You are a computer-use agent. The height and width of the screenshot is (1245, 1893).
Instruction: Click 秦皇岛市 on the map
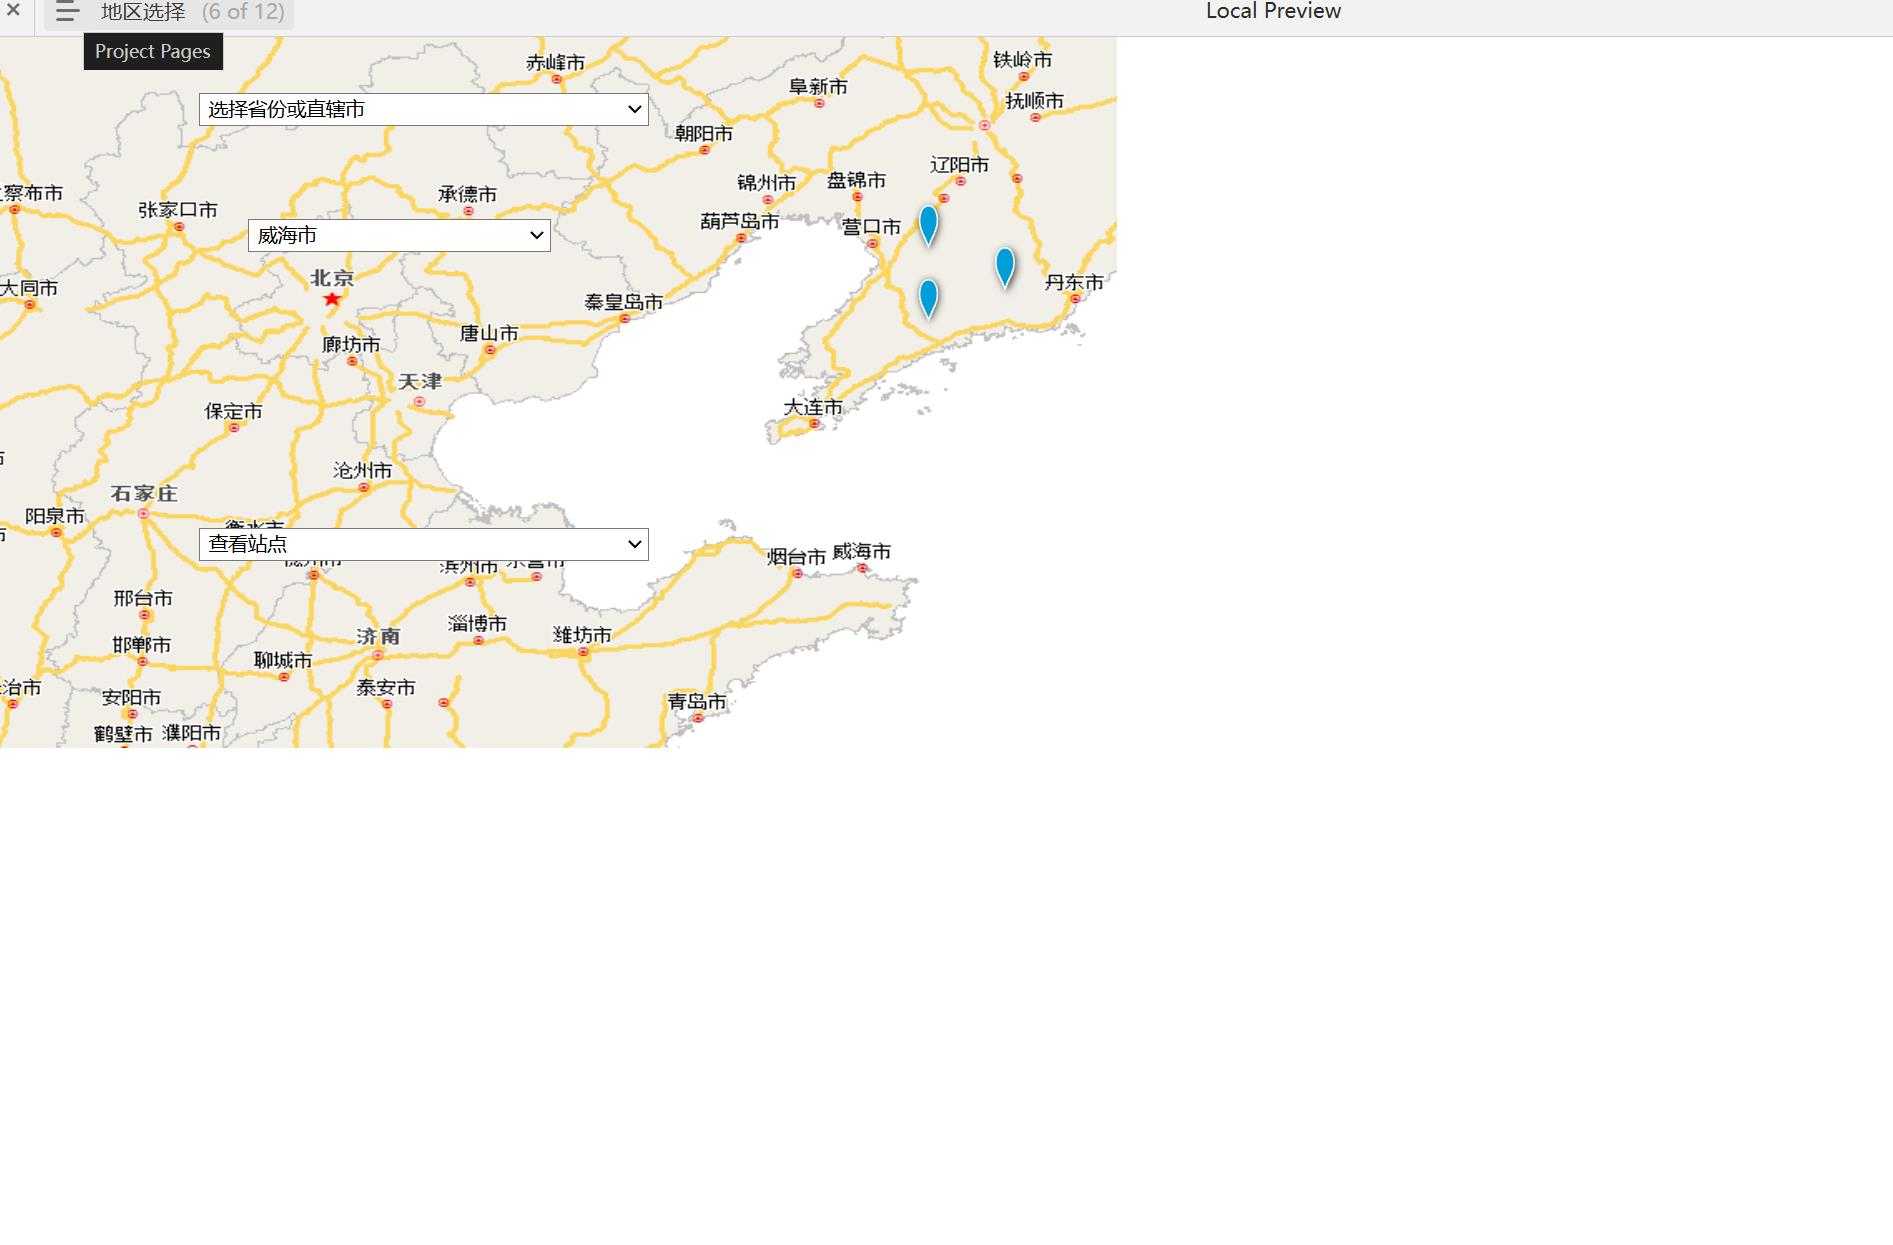623,302
